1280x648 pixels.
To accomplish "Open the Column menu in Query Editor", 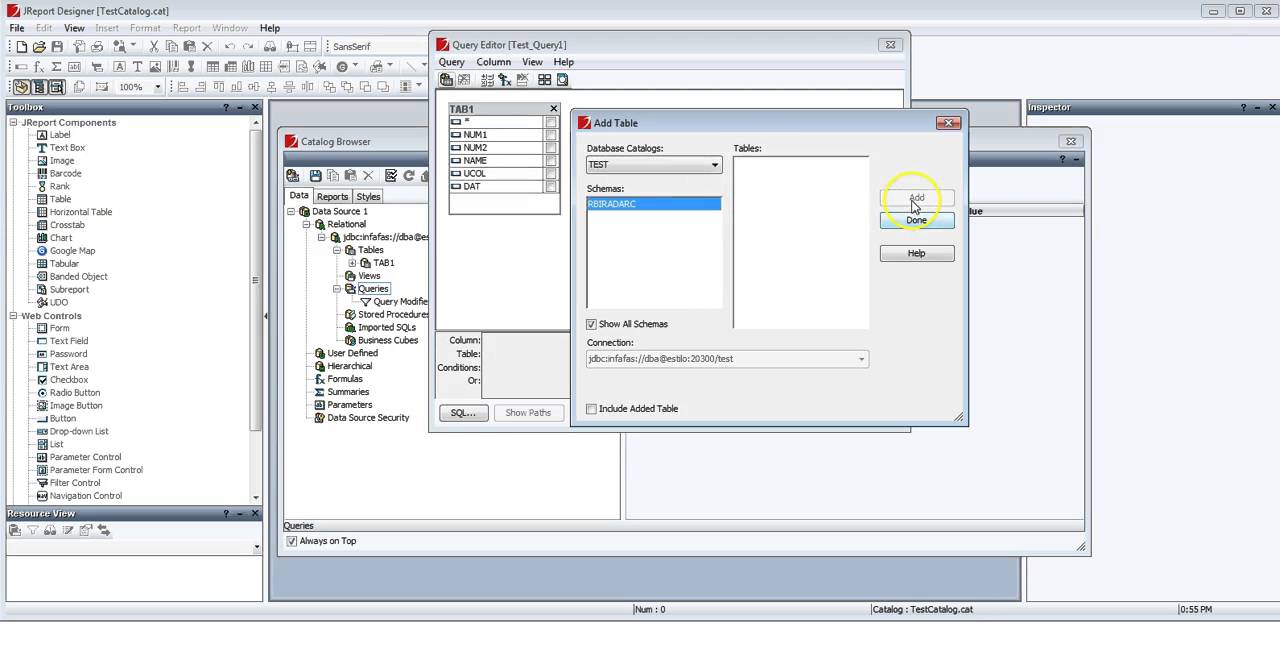I will (x=494, y=62).
